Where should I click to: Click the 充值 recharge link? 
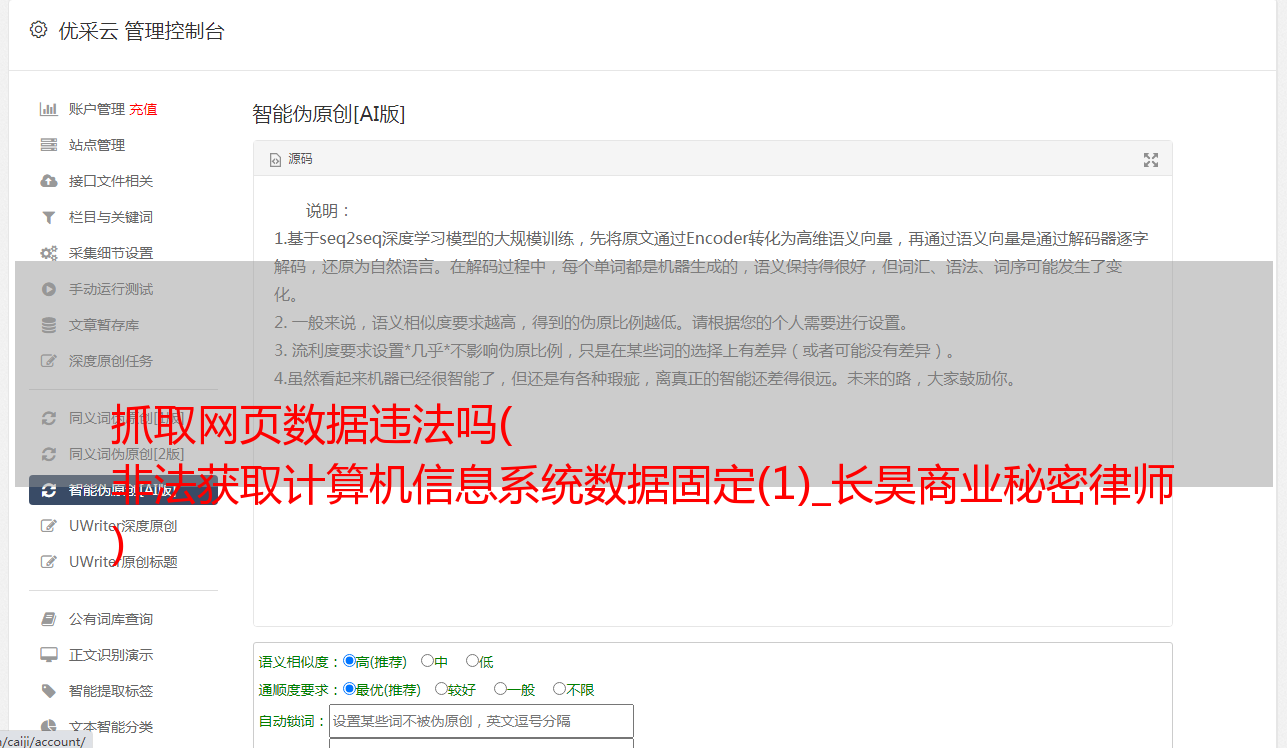(143, 109)
